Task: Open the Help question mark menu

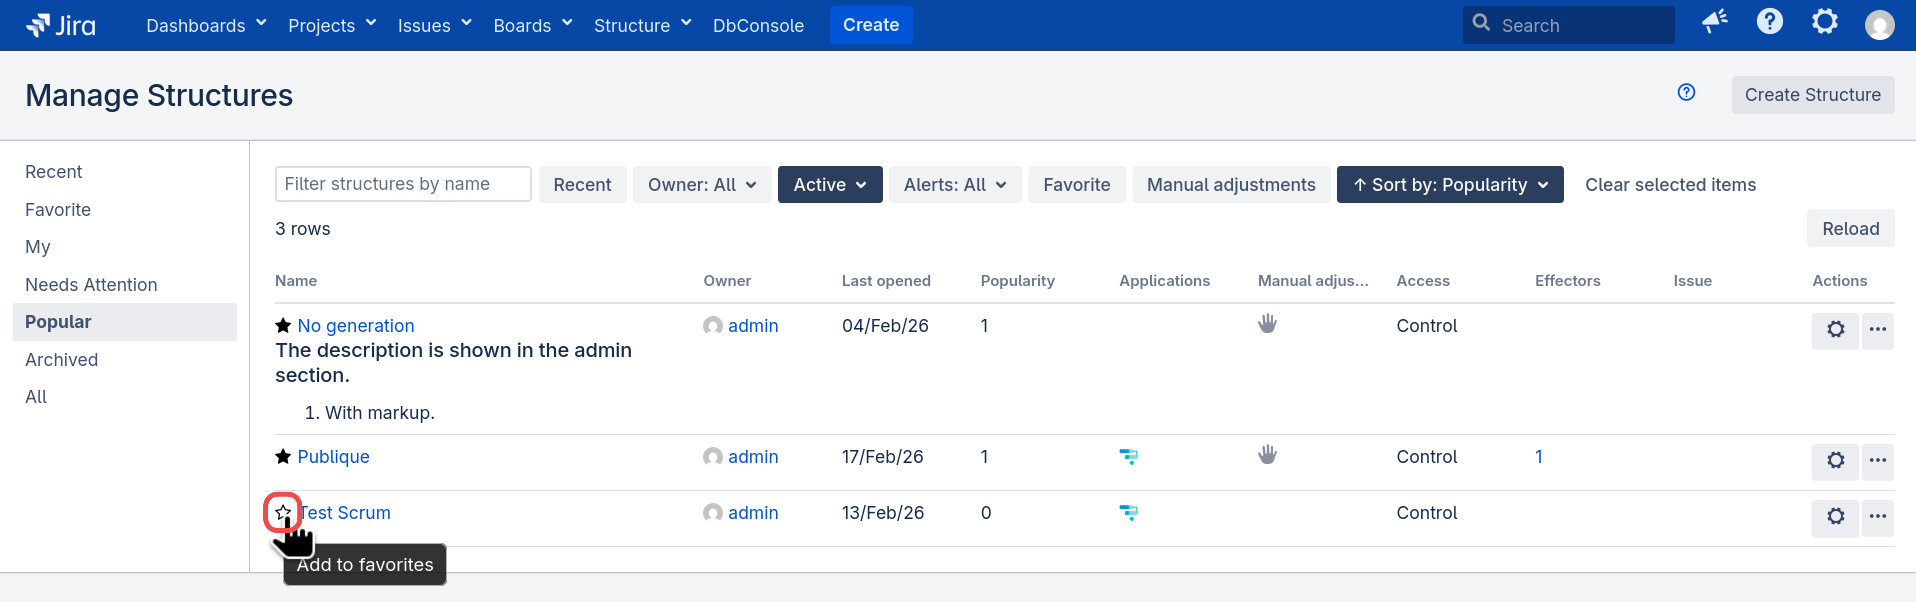Action: pos(1770,22)
